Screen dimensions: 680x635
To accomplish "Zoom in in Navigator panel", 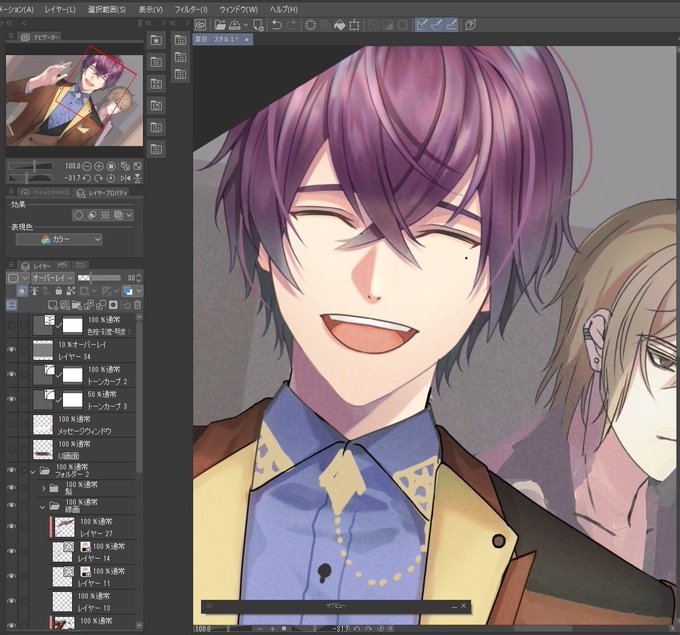I will 99,166.
